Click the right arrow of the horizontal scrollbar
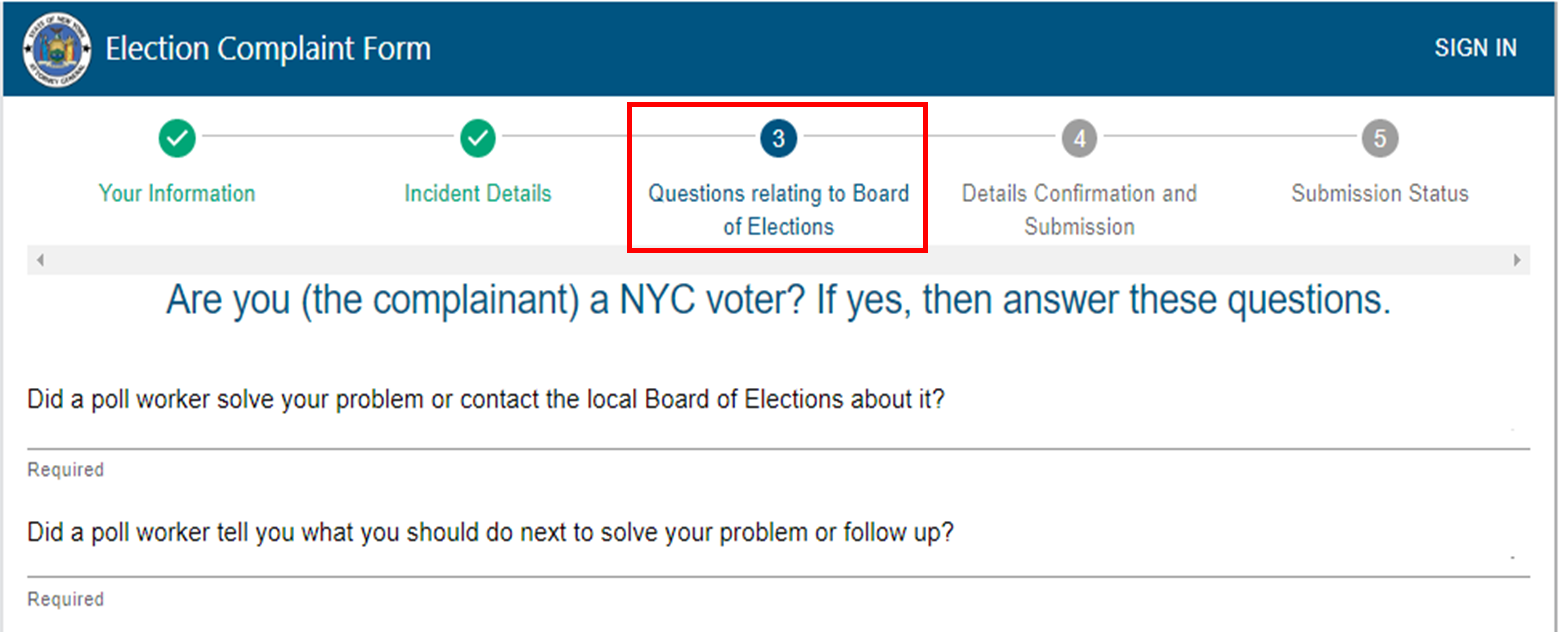Image resolution: width=1564 pixels, height=632 pixels. pos(1518,258)
